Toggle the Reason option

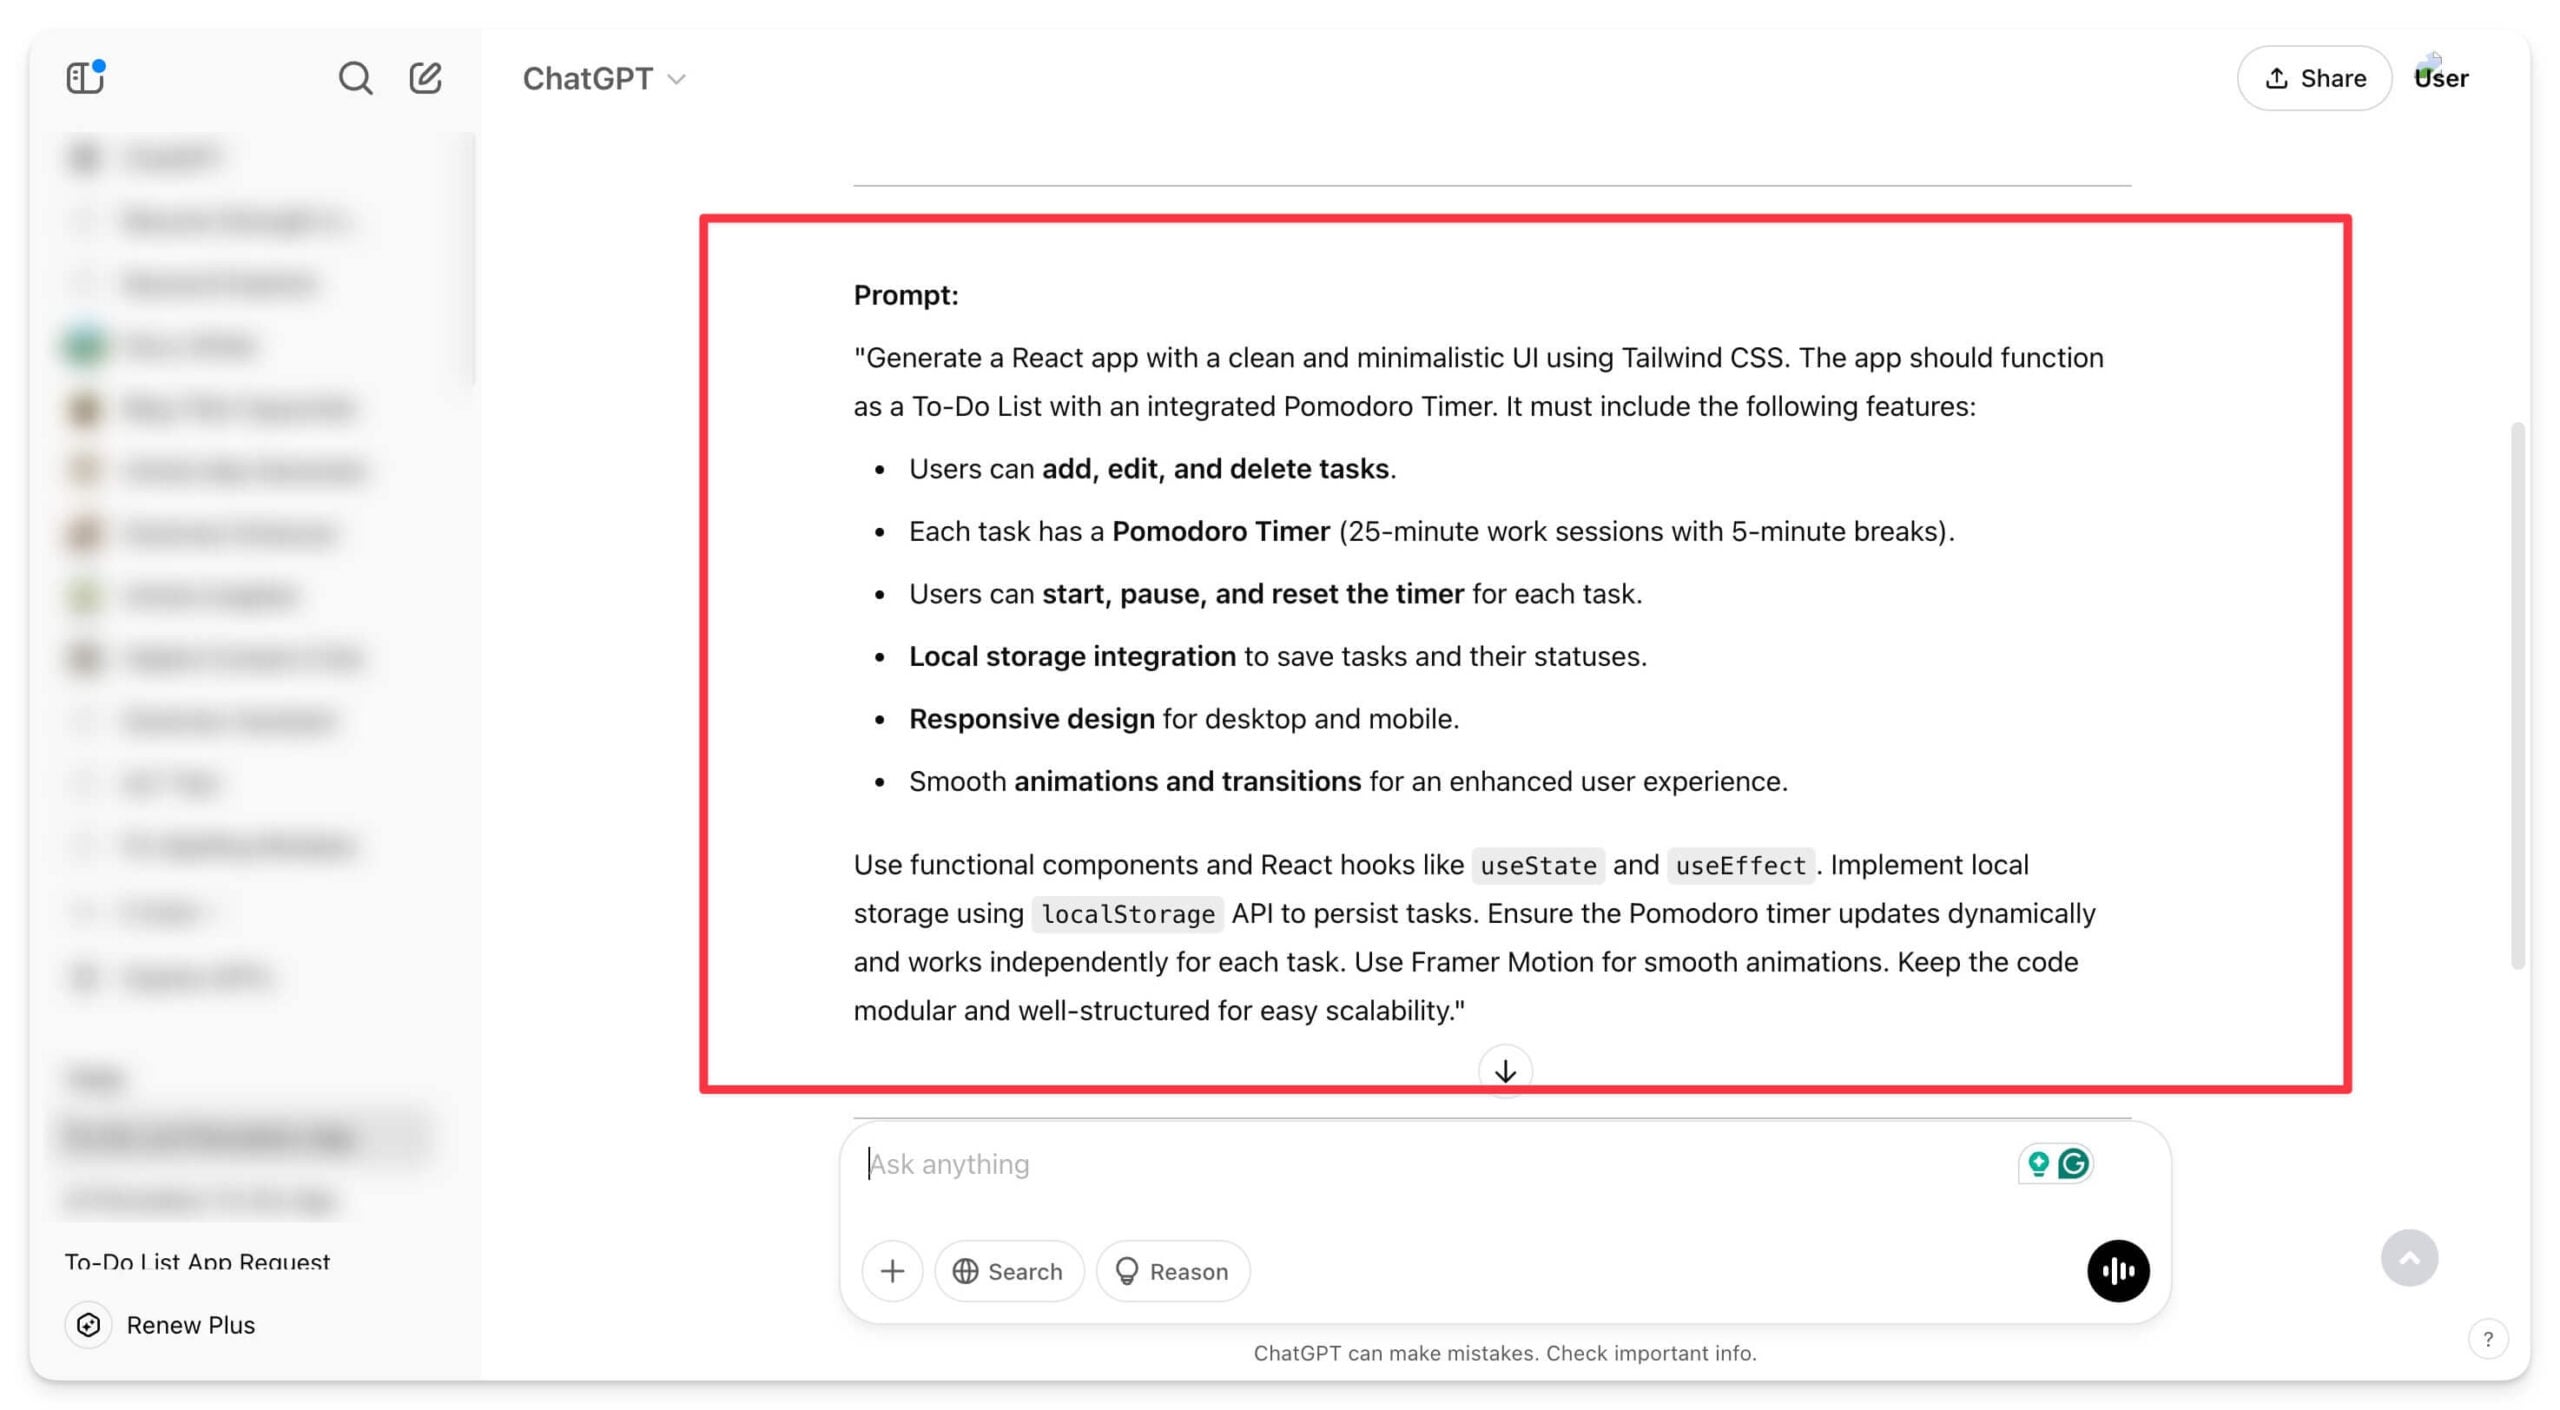[x=1173, y=1271]
